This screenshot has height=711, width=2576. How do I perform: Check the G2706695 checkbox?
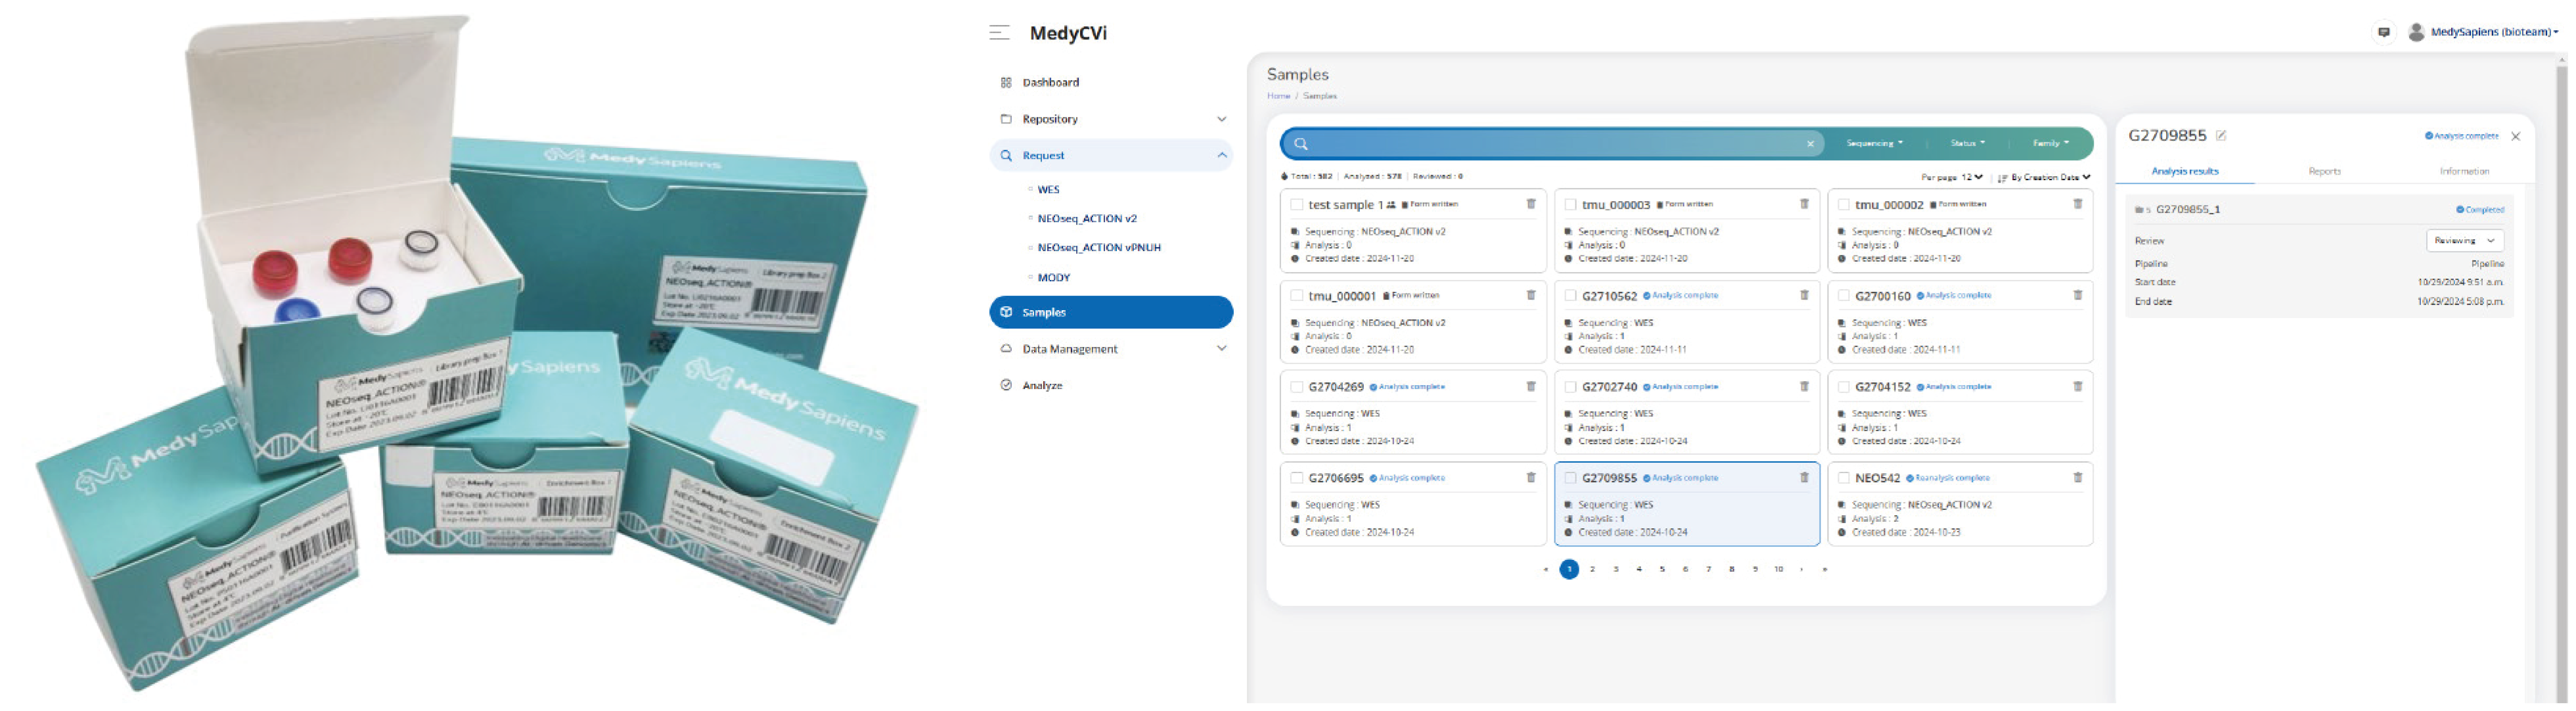(1296, 478)
